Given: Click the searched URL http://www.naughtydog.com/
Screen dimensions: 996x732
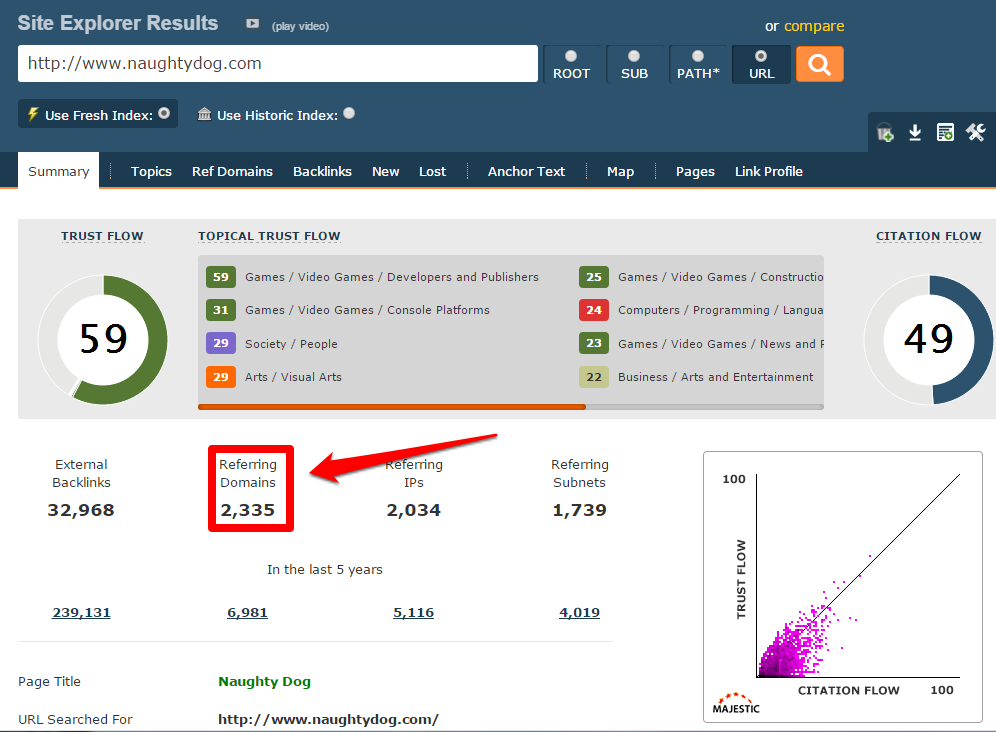Looking at the screenshot, I should pos(328,719).
